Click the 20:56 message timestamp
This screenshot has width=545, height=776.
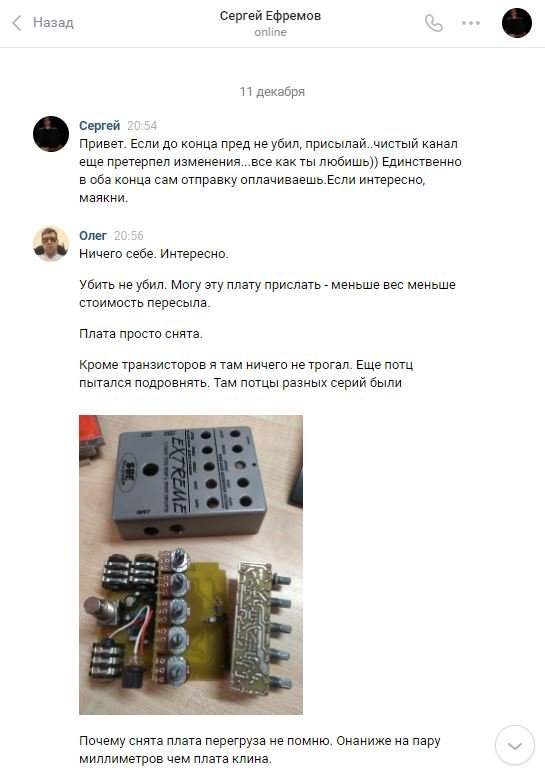click(x=129, y=236)
